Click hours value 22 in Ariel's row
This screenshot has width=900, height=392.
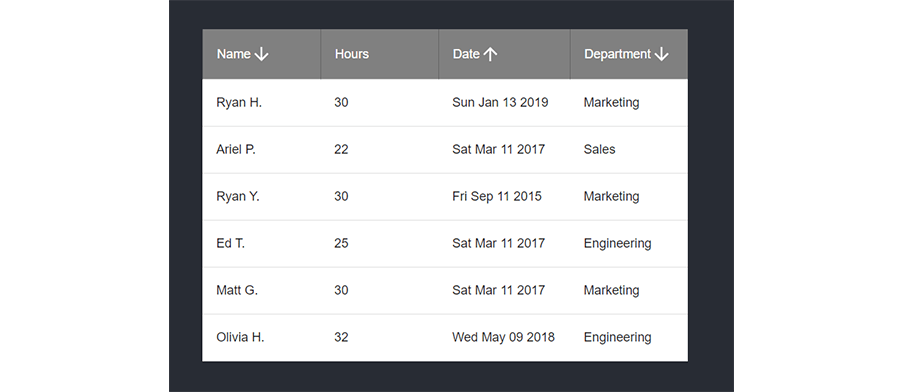pyautogui.click(x=341, y=150)
